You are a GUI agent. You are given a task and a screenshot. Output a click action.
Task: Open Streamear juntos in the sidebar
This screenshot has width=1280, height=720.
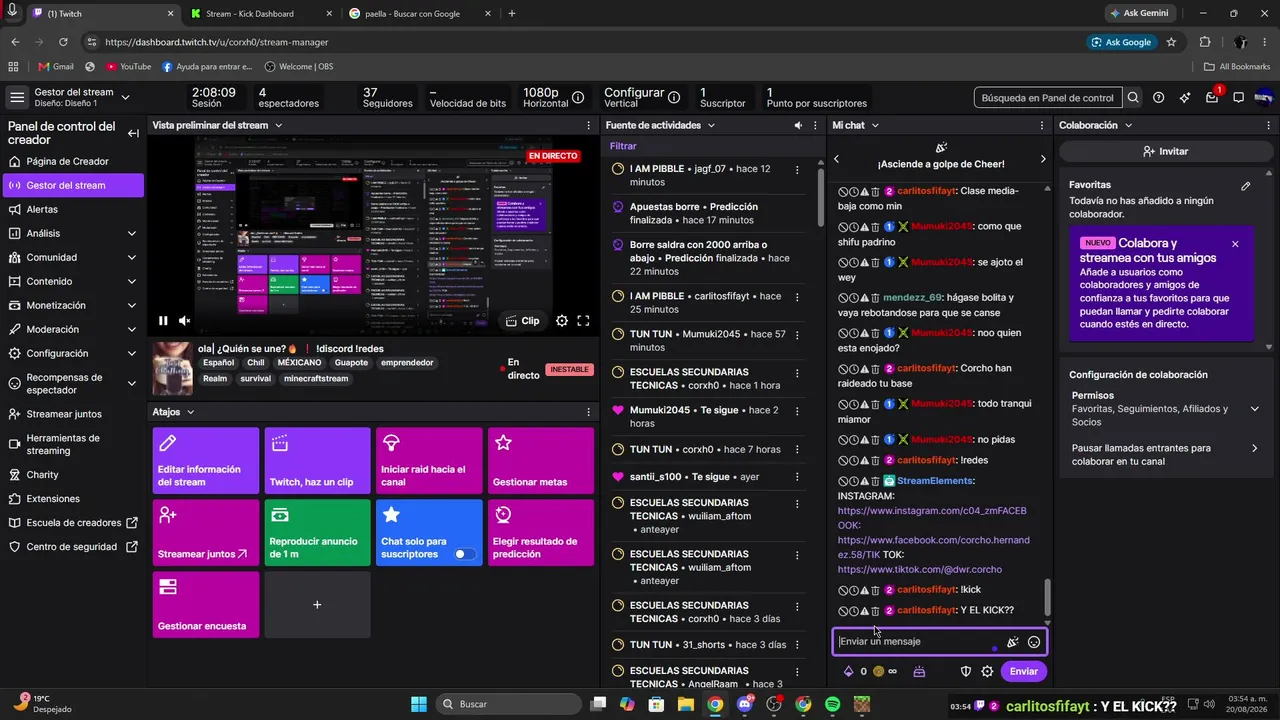tap(72, 414)
